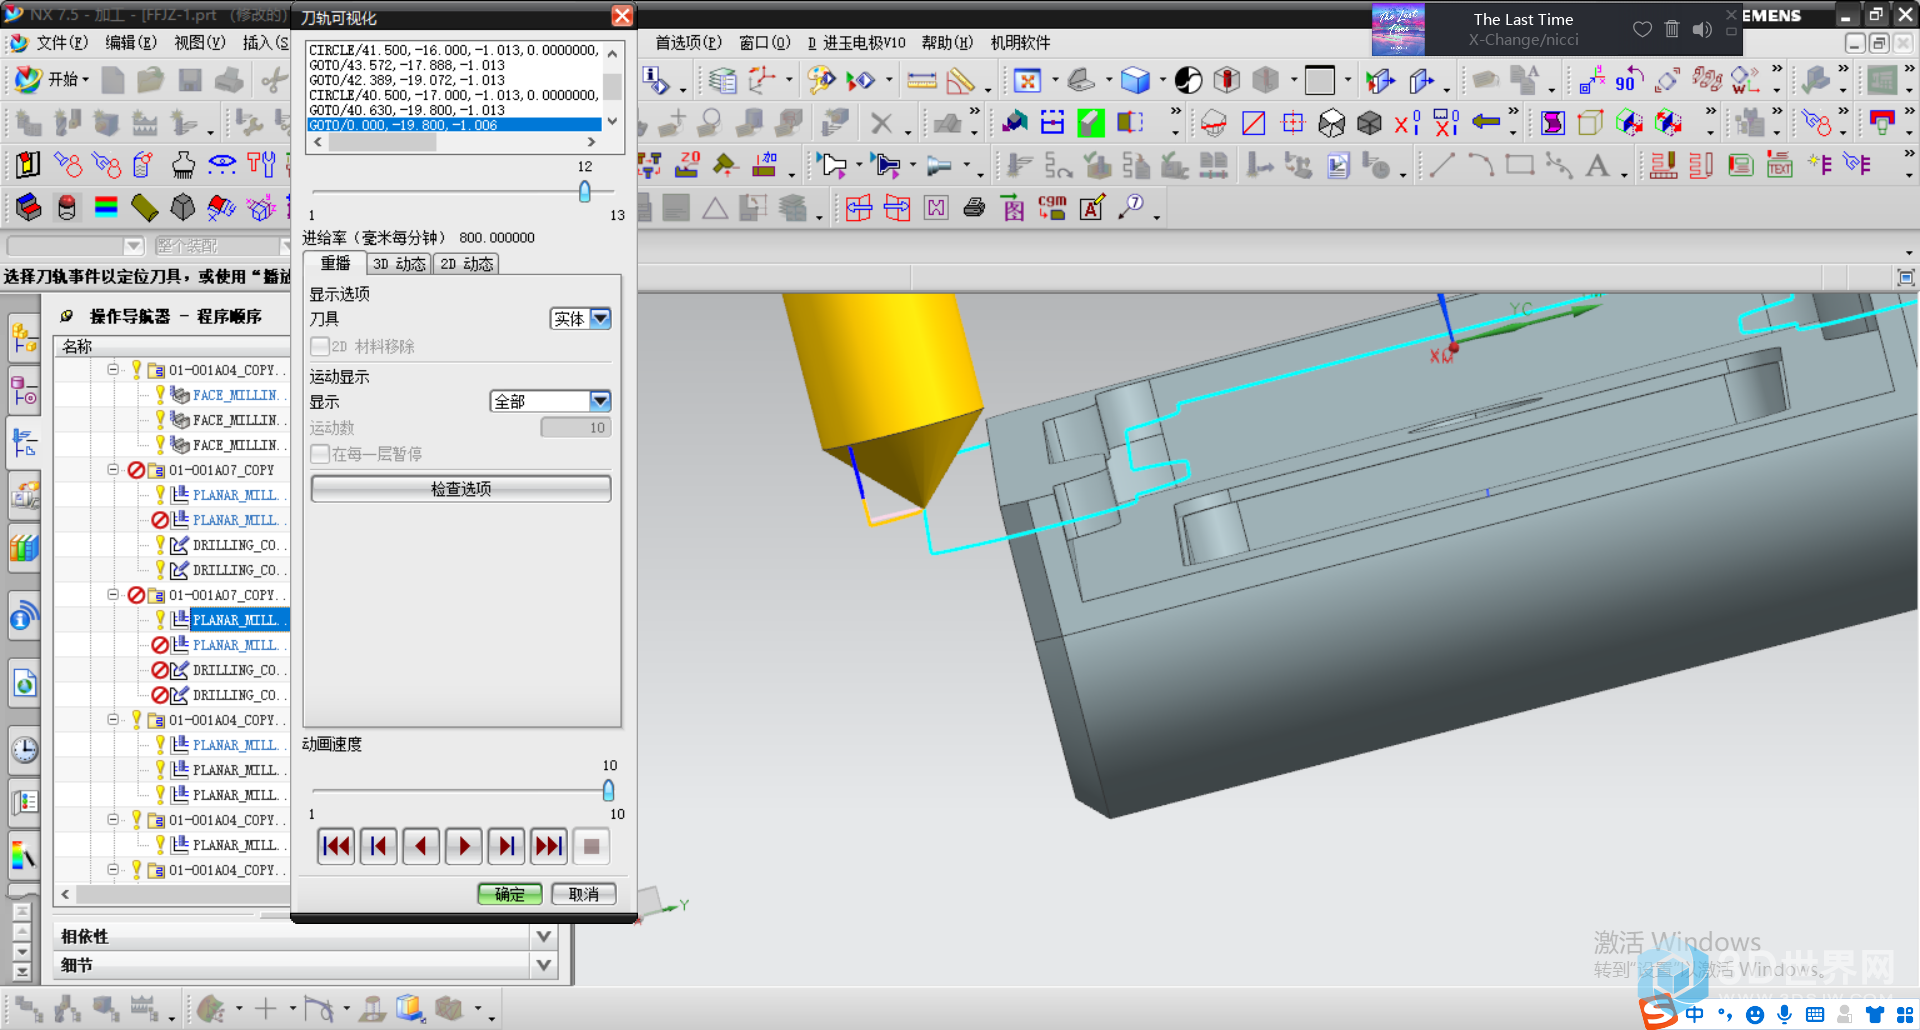Click the 取消 button

coord(584,894)
